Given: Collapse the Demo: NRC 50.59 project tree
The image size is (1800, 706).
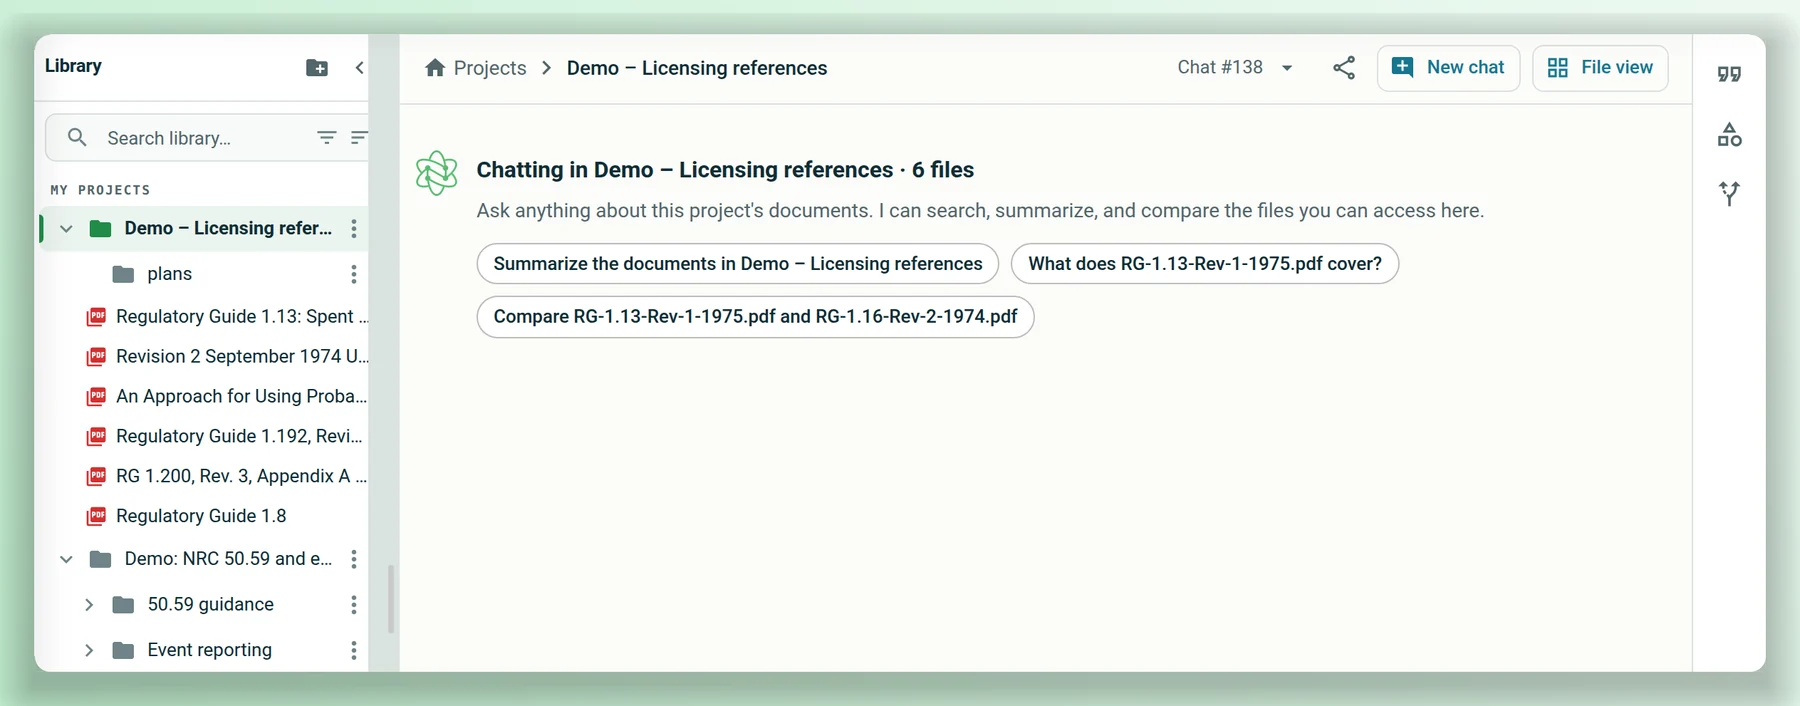Looking at the screenshot, I should pyautogui.click(x=66, y=559).
